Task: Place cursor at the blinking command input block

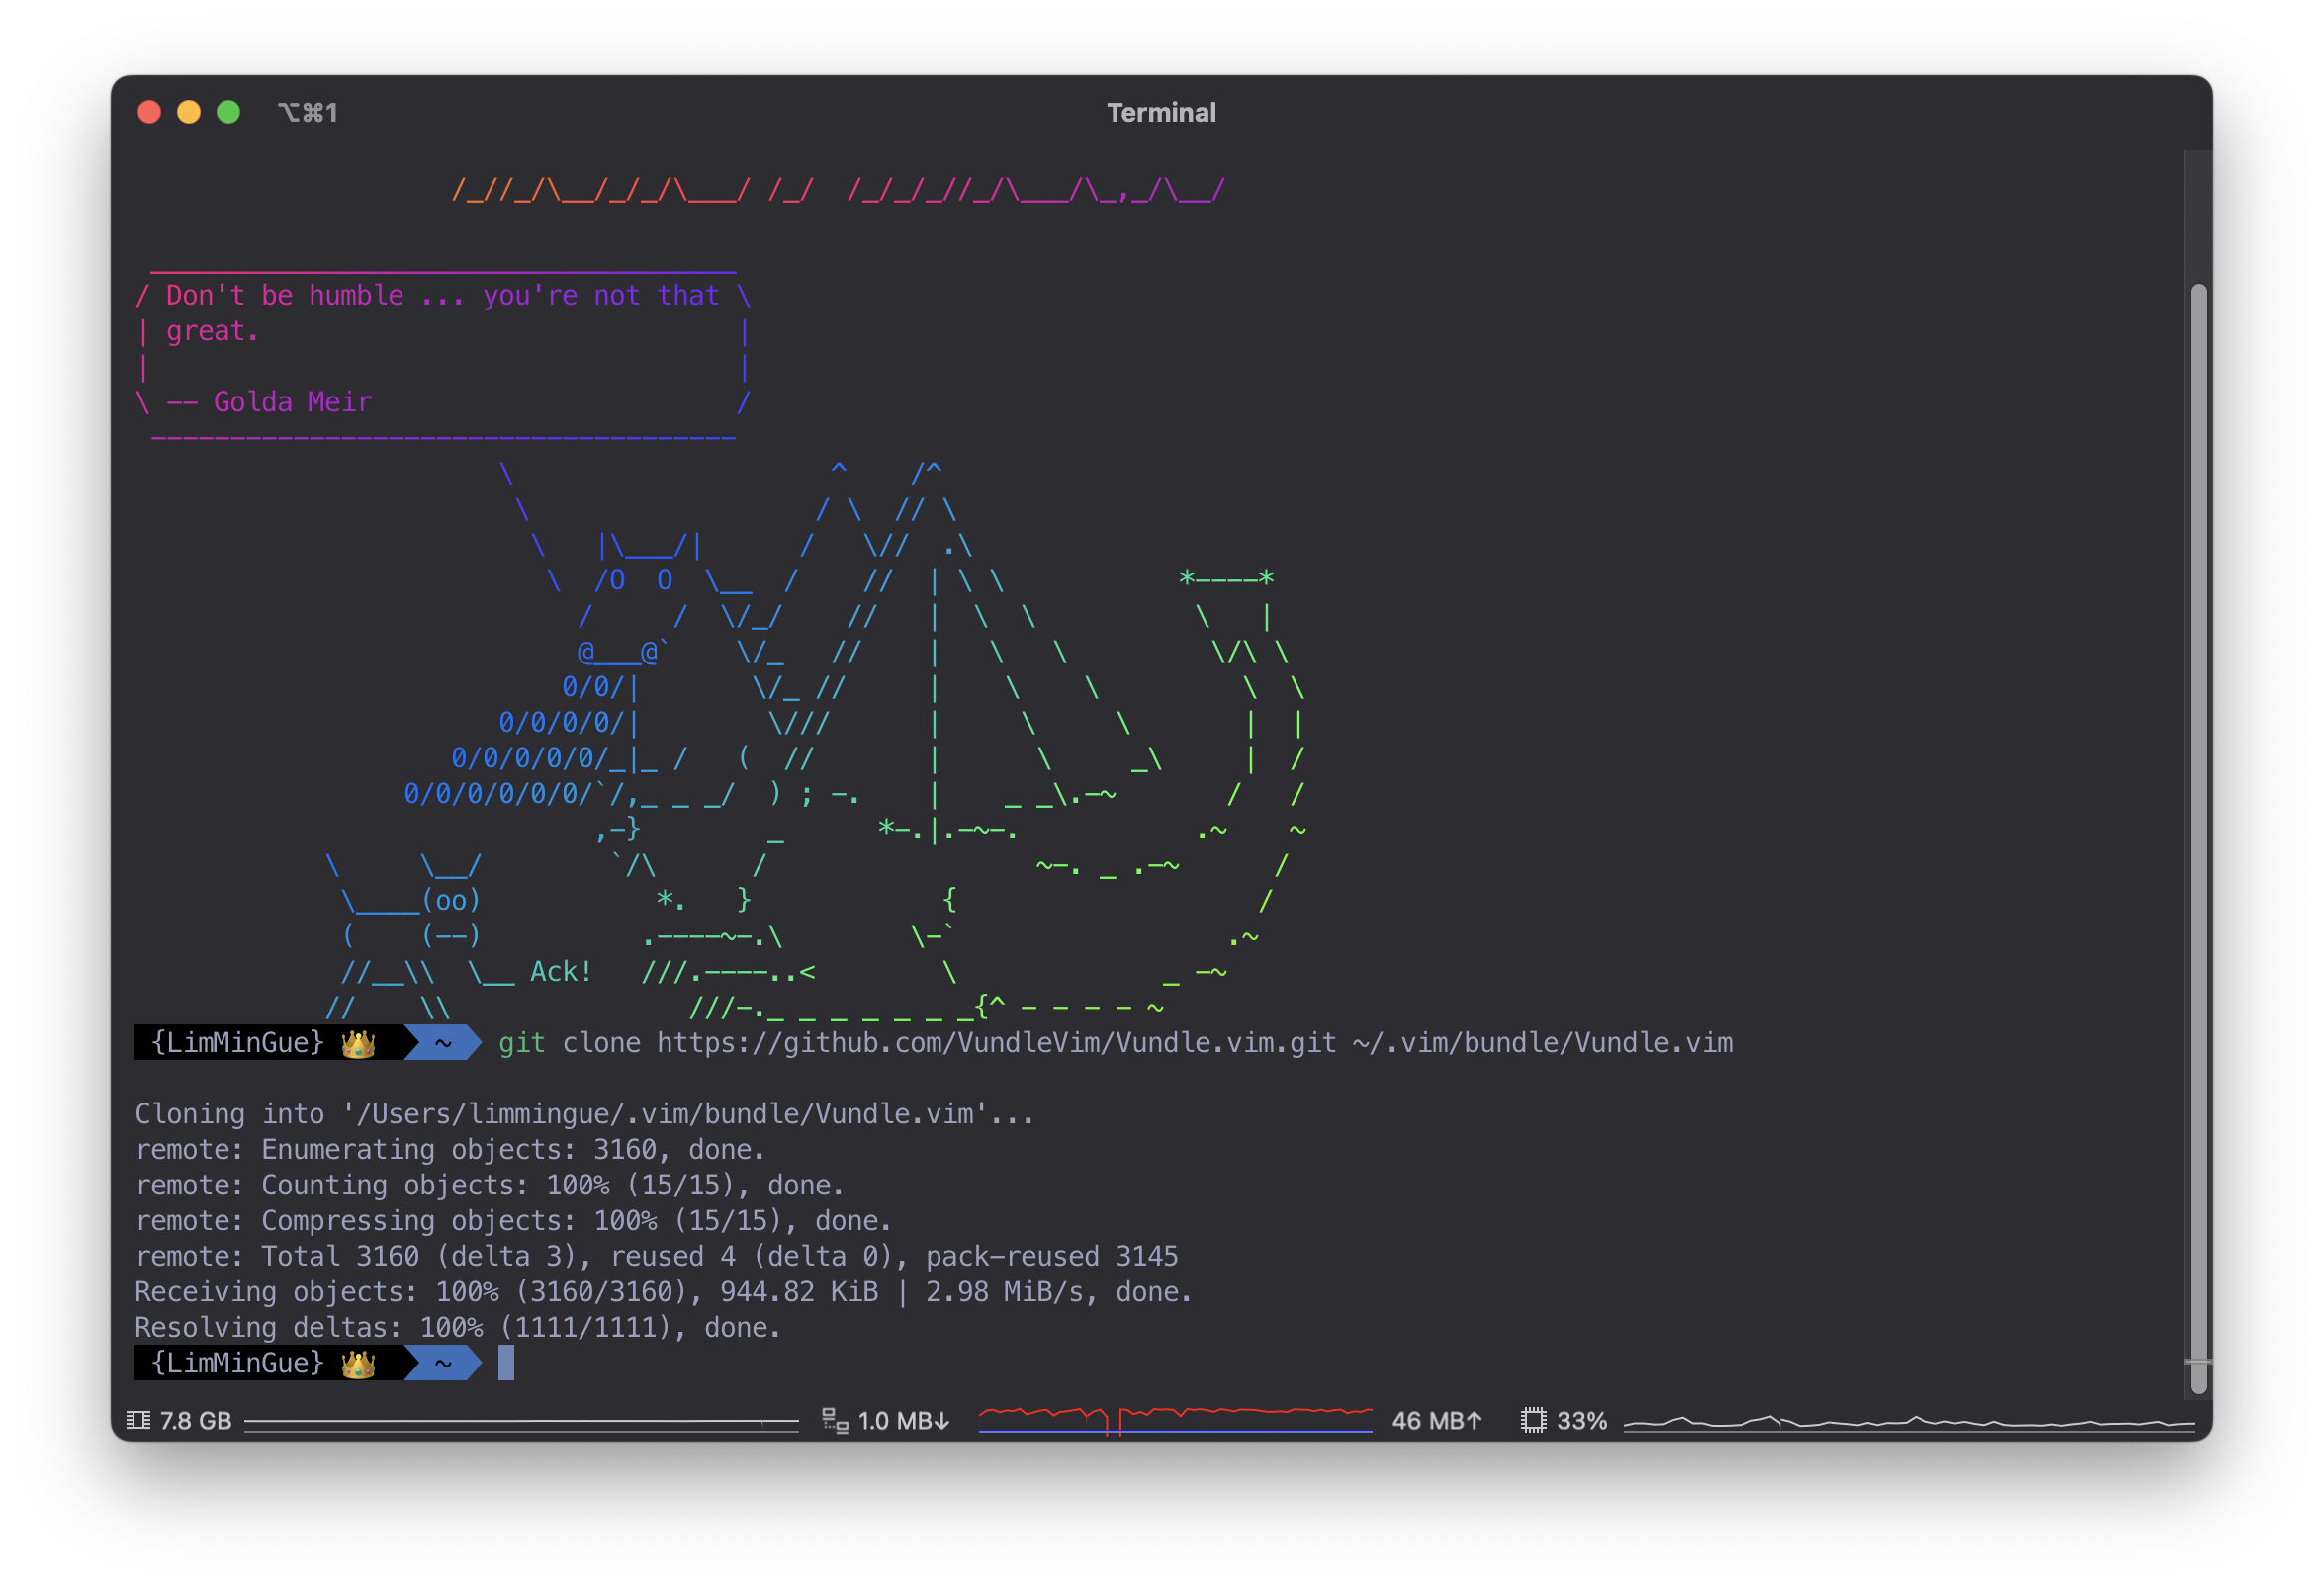Action: tap(506, 1363)
